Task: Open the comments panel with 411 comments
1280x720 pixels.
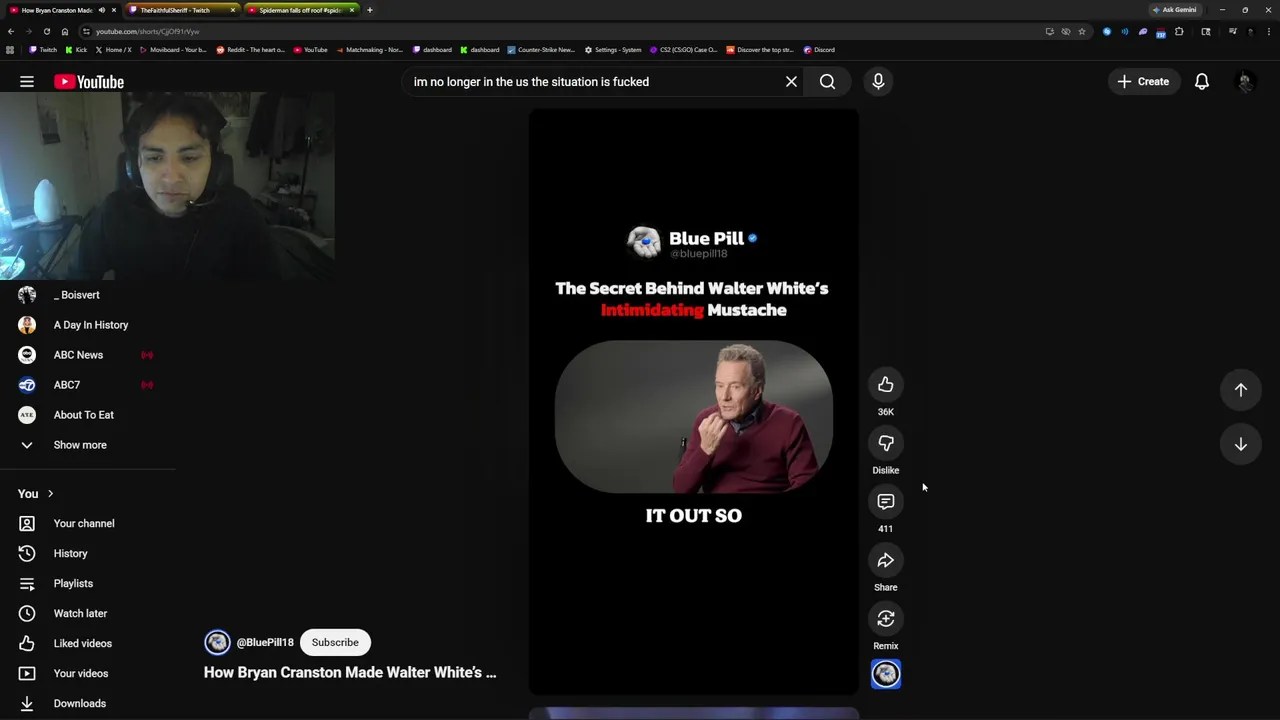Action: (885, 502)
